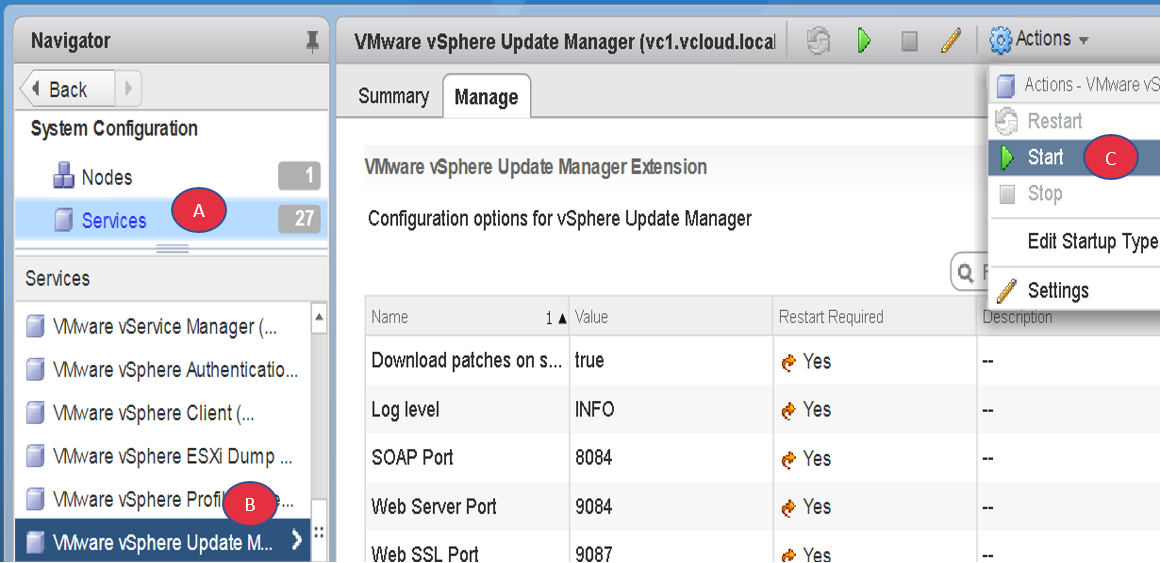Sort by the Description column header

1068,317
